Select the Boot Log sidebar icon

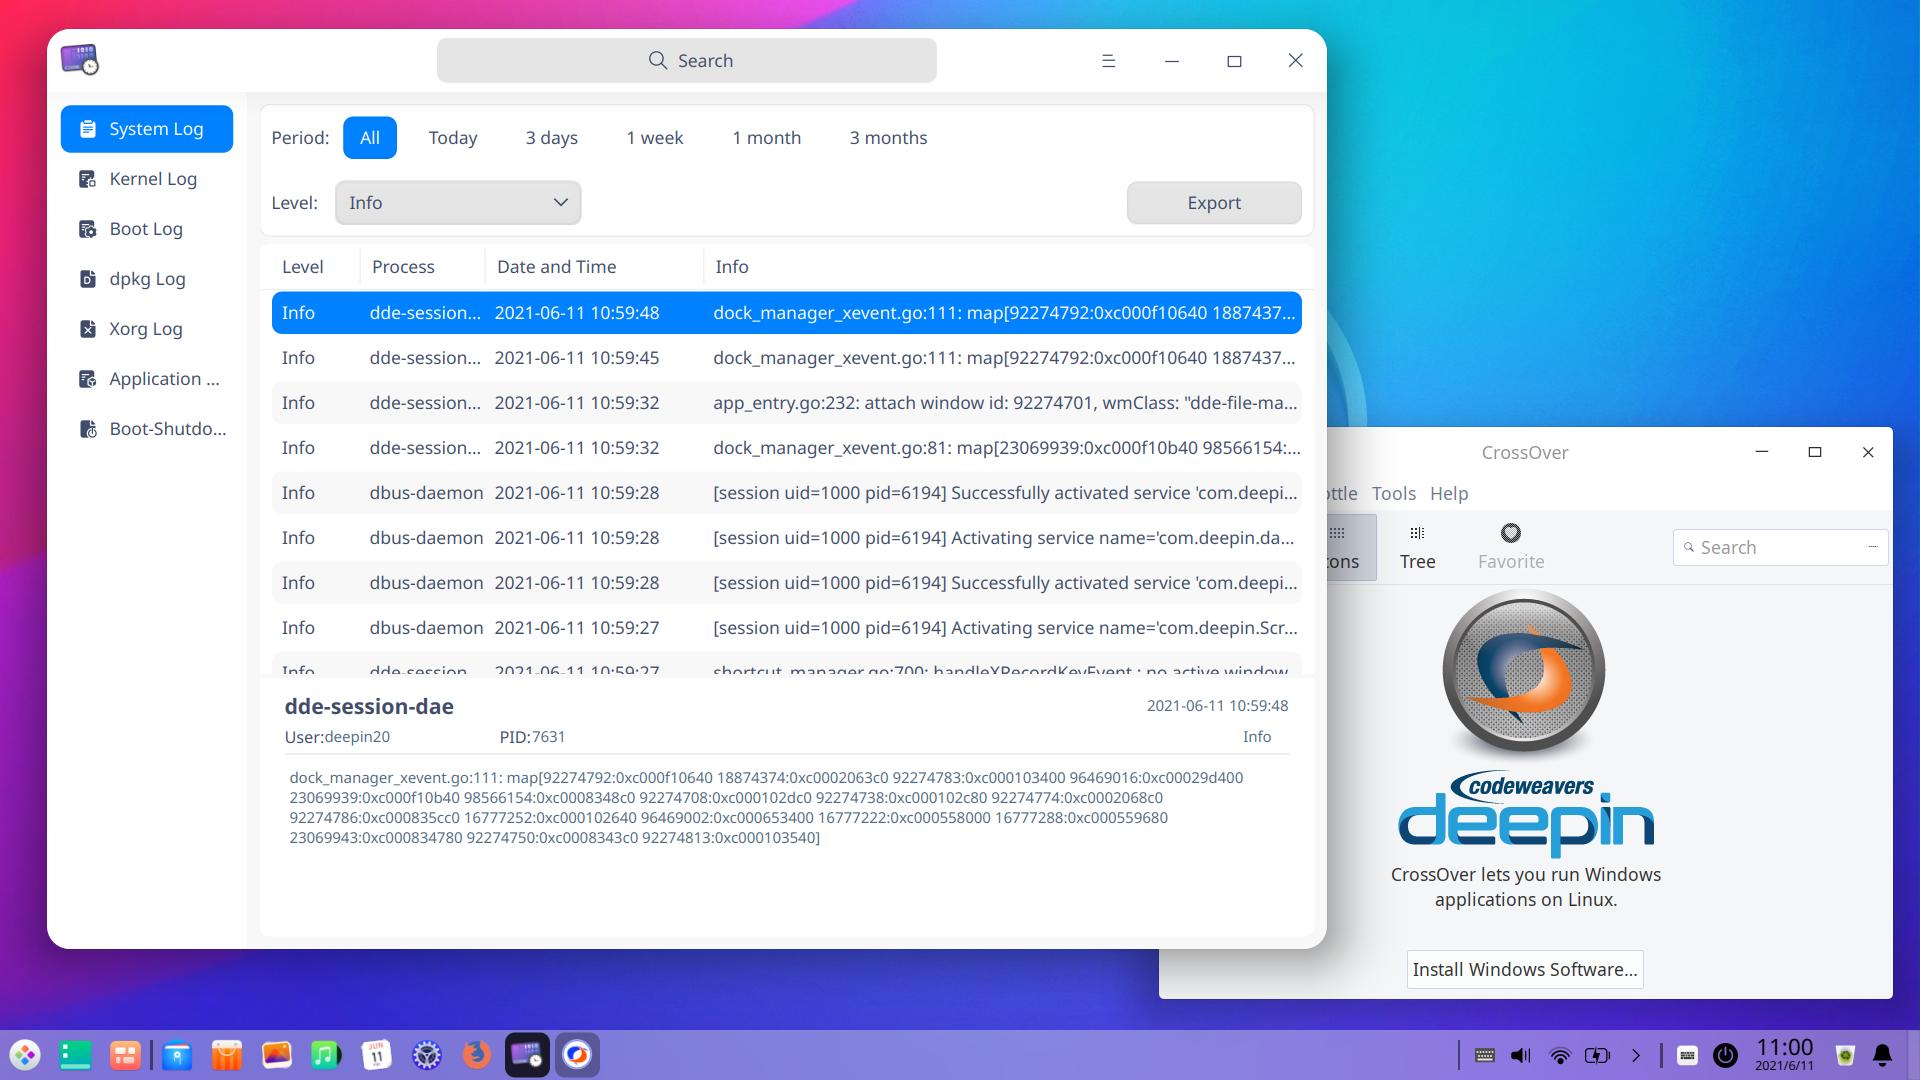pos(88,229)
